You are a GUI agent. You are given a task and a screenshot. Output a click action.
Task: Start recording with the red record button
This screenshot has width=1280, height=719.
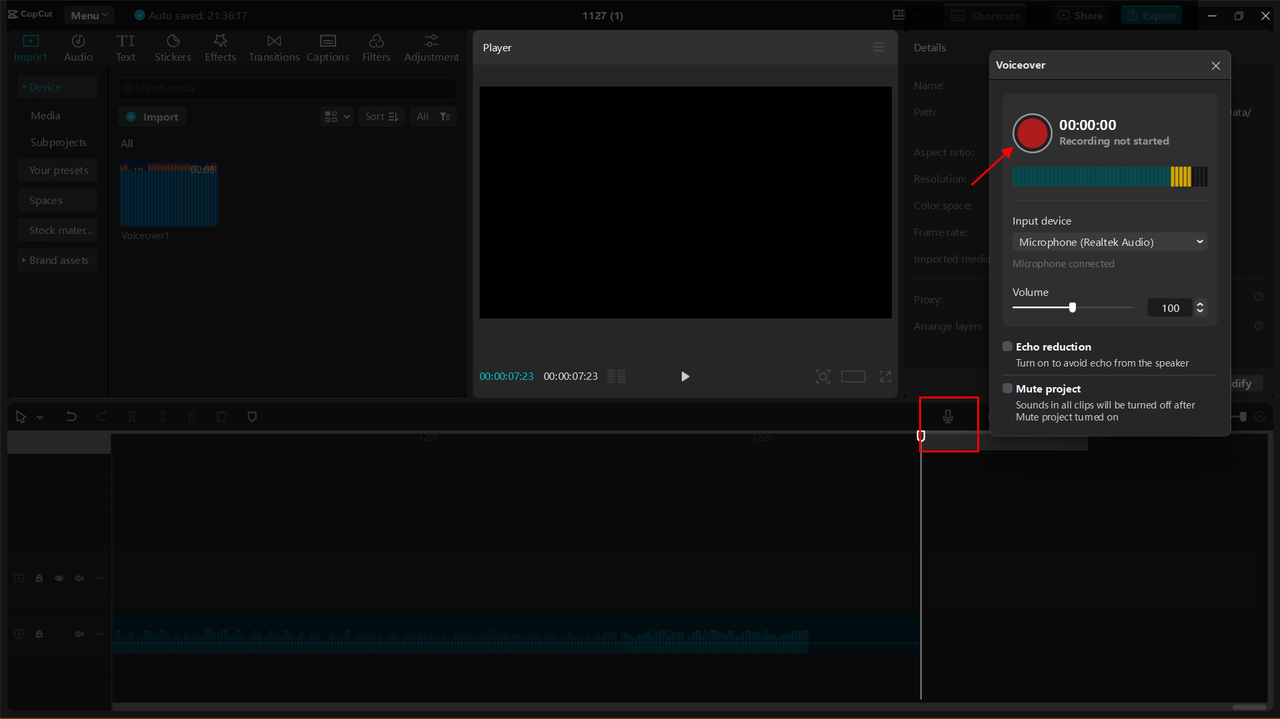pyautogui.click(x=1032, y=133)
